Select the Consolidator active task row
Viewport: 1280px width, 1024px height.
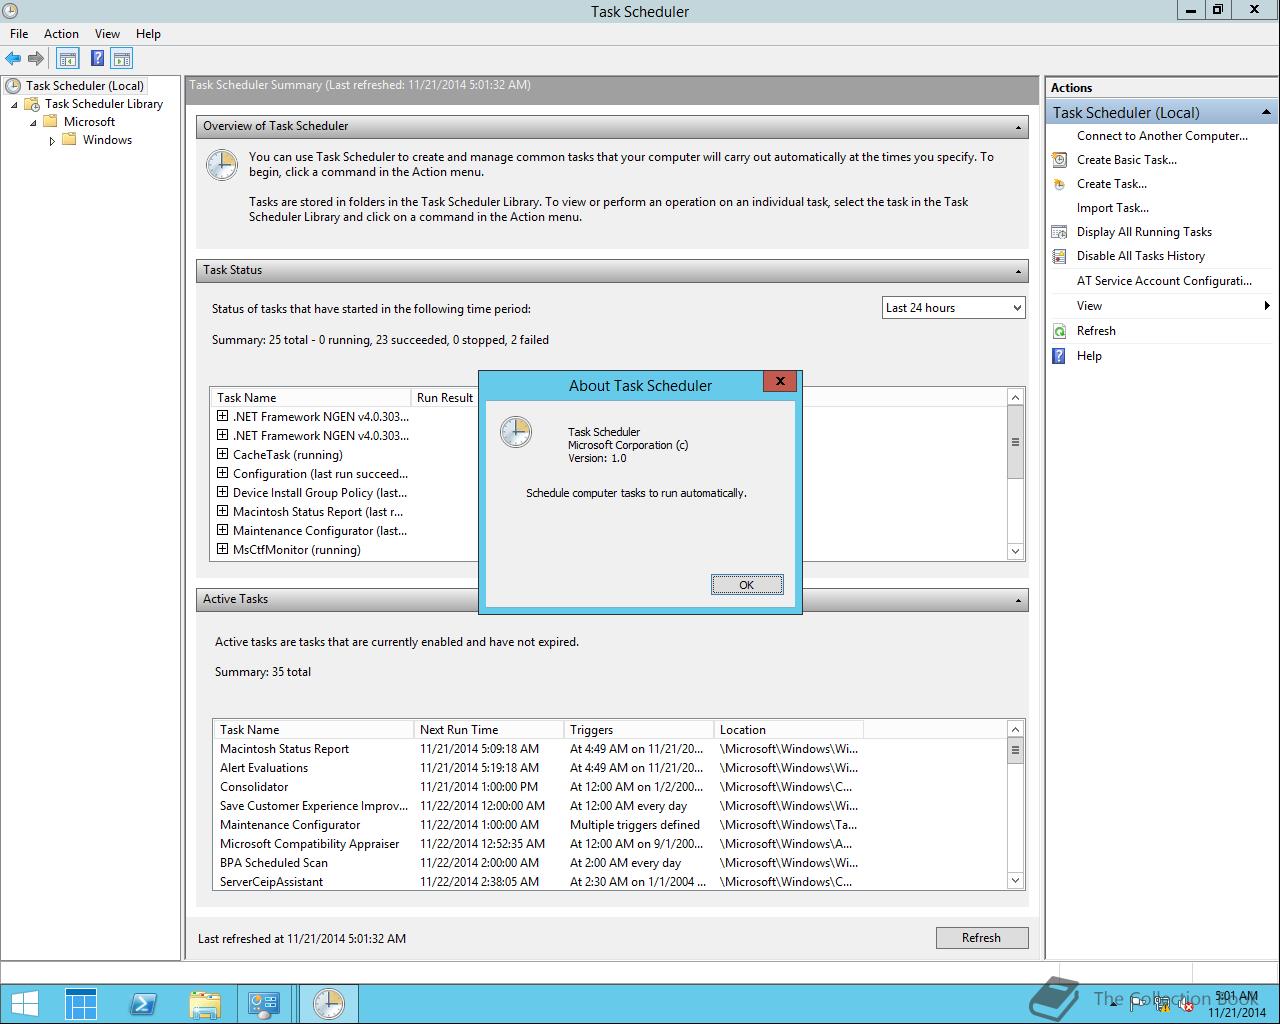click(x=610, y=787)
